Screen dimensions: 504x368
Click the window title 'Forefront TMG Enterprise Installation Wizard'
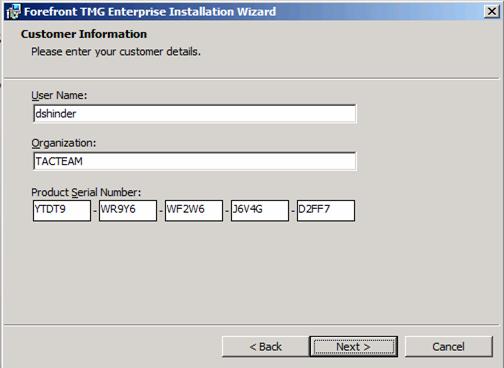click(150, 12)
